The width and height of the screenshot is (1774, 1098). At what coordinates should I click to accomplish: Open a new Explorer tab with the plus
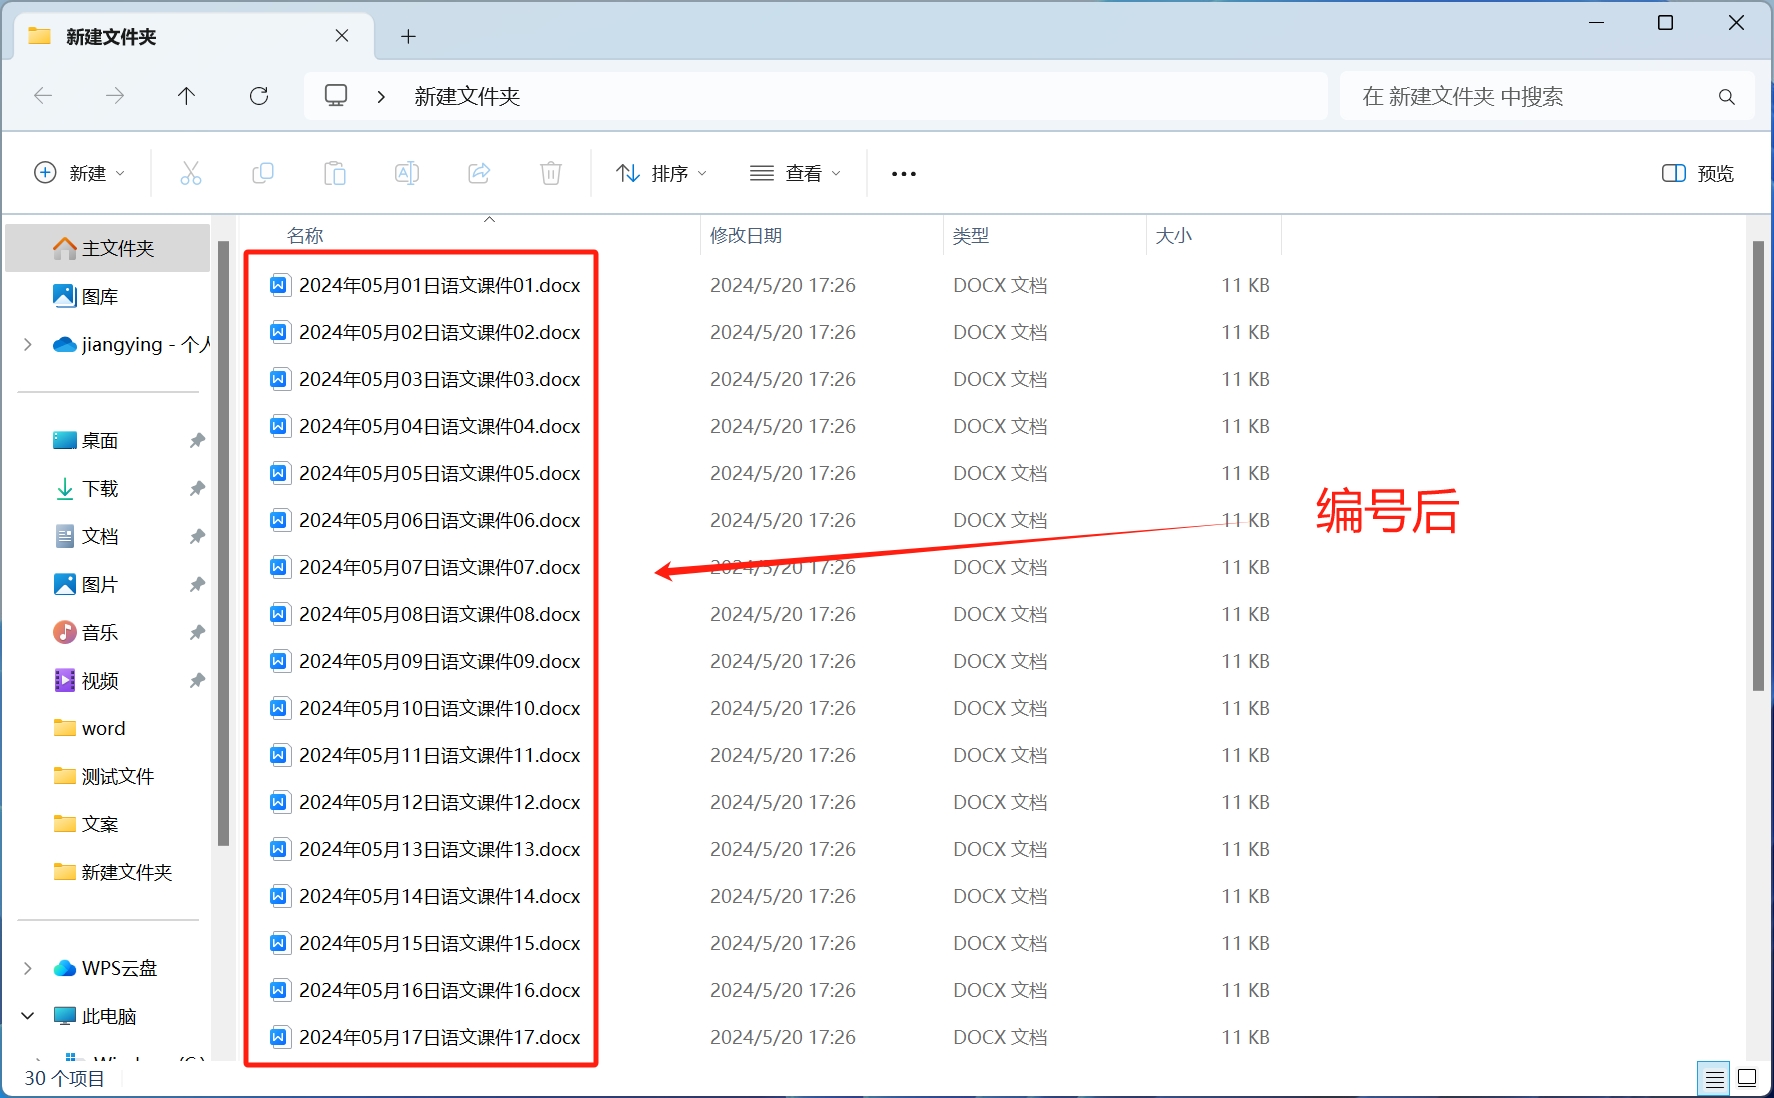point(408,36)
